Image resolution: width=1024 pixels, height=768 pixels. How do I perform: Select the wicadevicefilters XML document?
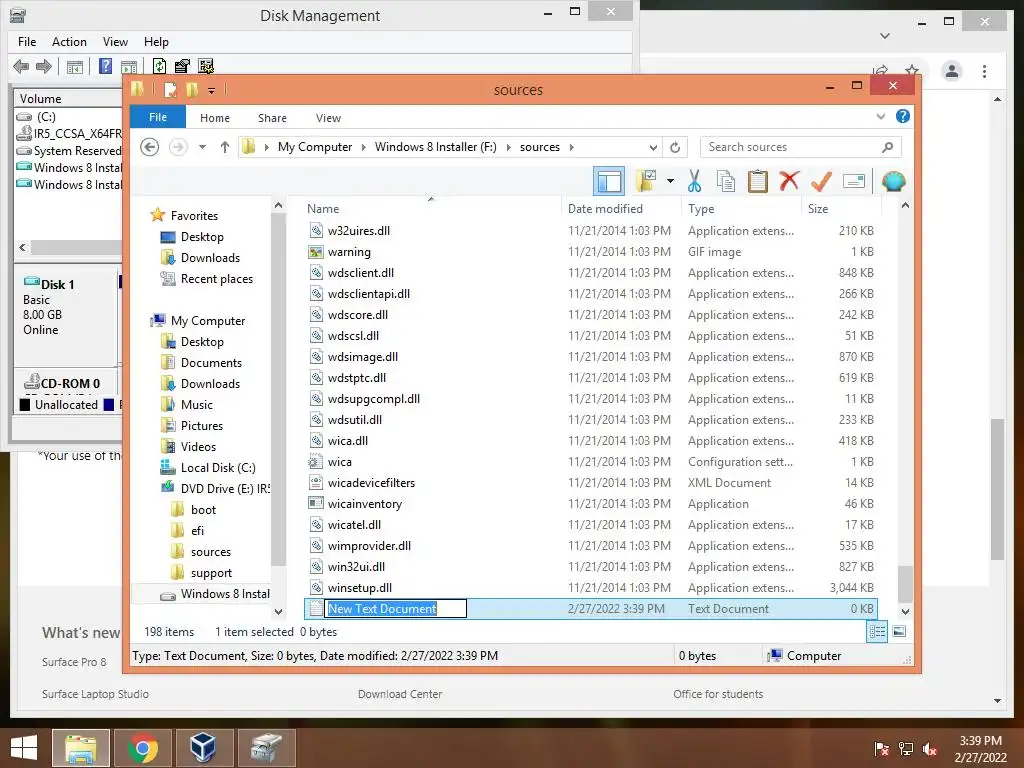click(x=591, y=483)
